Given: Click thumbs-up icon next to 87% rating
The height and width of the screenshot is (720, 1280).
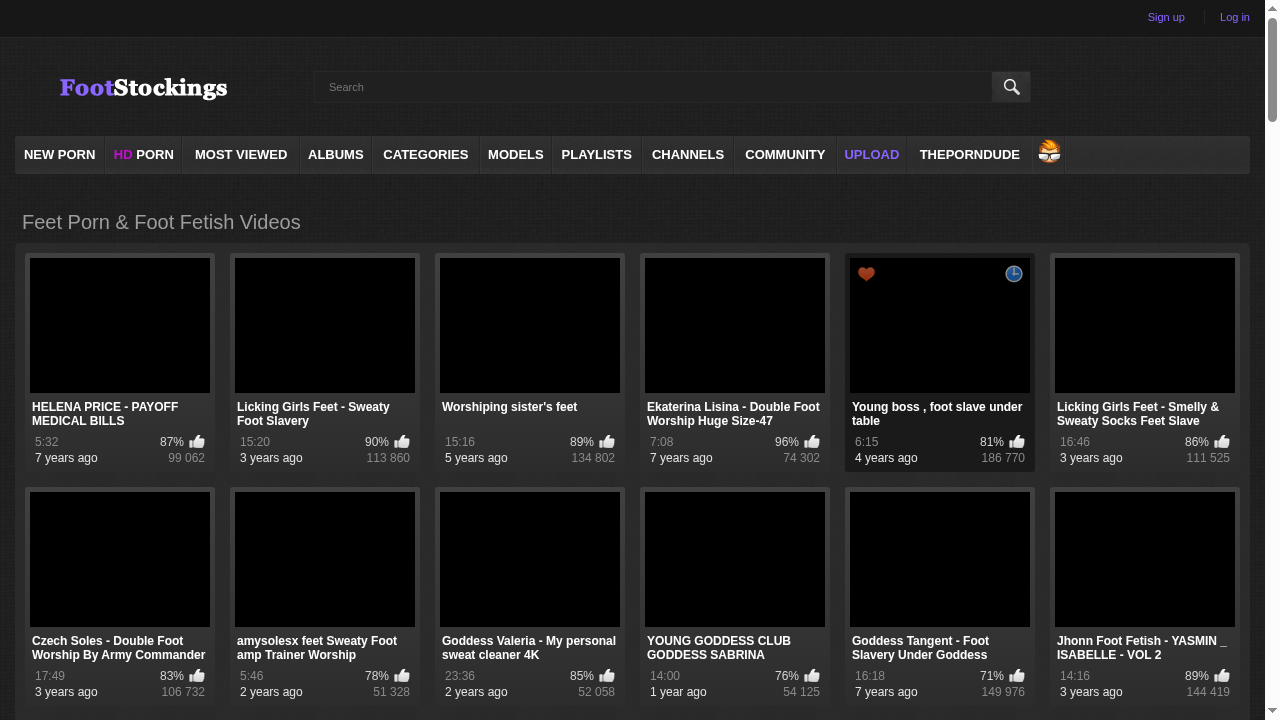Looking at the screenshot, I should pyautogui.click(x=197, y=442).
